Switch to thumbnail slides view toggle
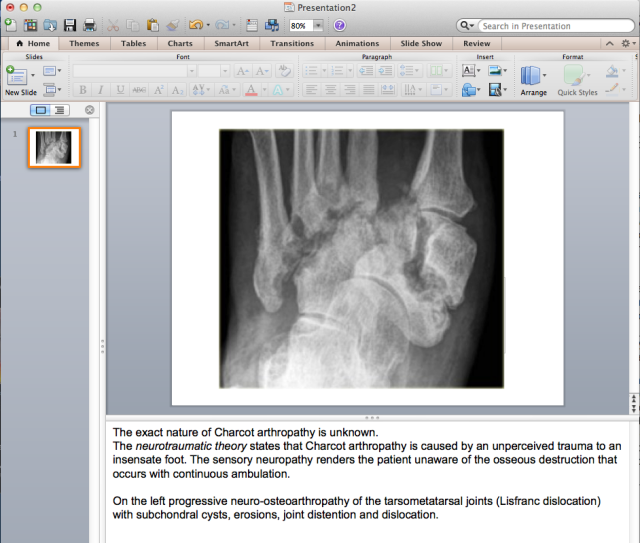640x543 pixels. point(40,110)
